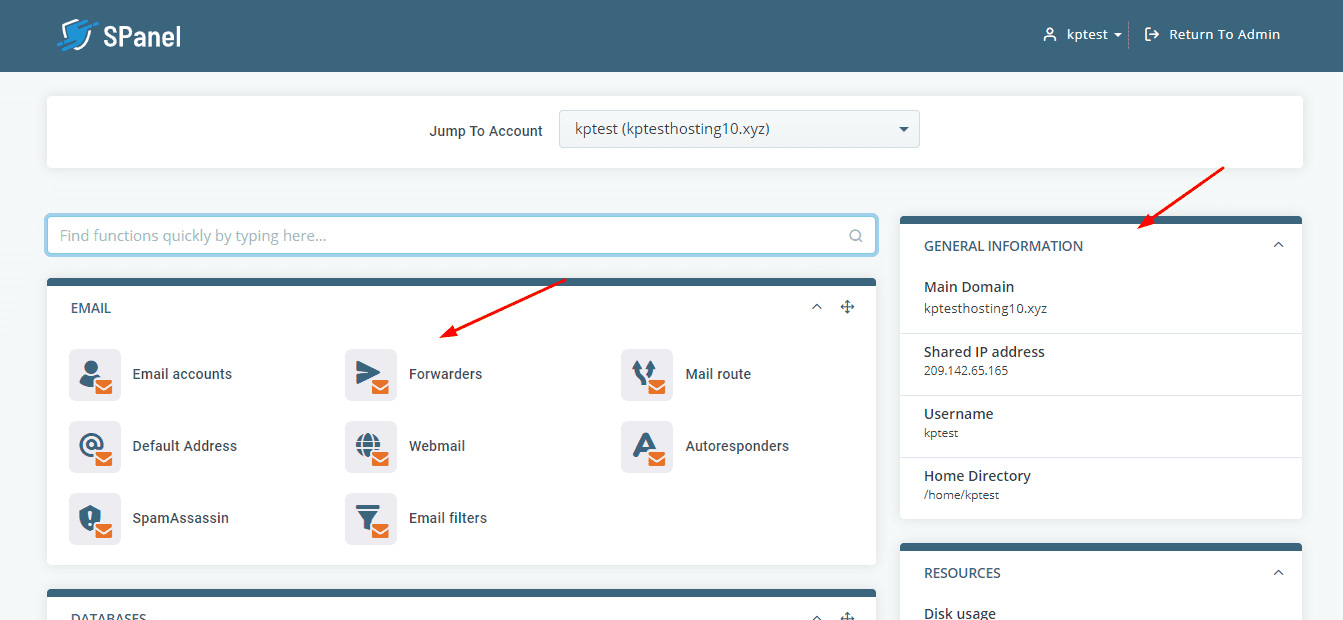Collapse the Email section
Image resolution: width=1343 pixels, height=620 pixels.
(x=817, y=307)
